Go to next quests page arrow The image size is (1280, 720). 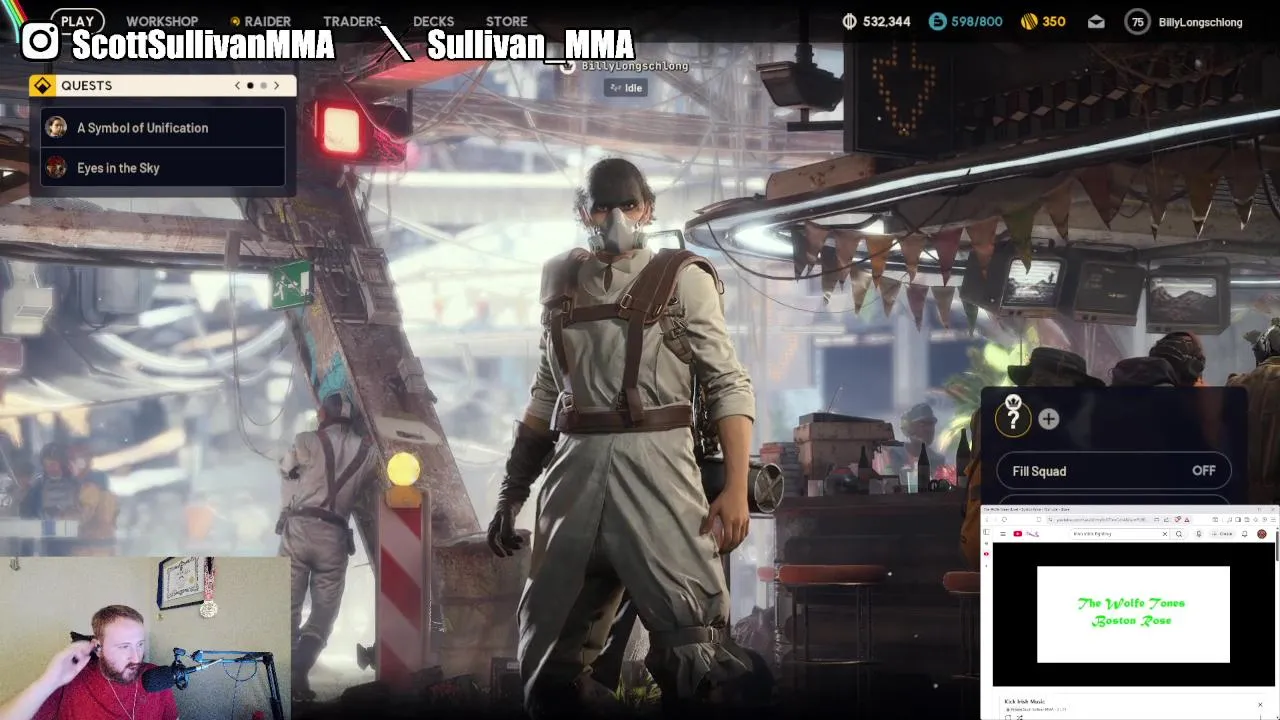(277, 86)
